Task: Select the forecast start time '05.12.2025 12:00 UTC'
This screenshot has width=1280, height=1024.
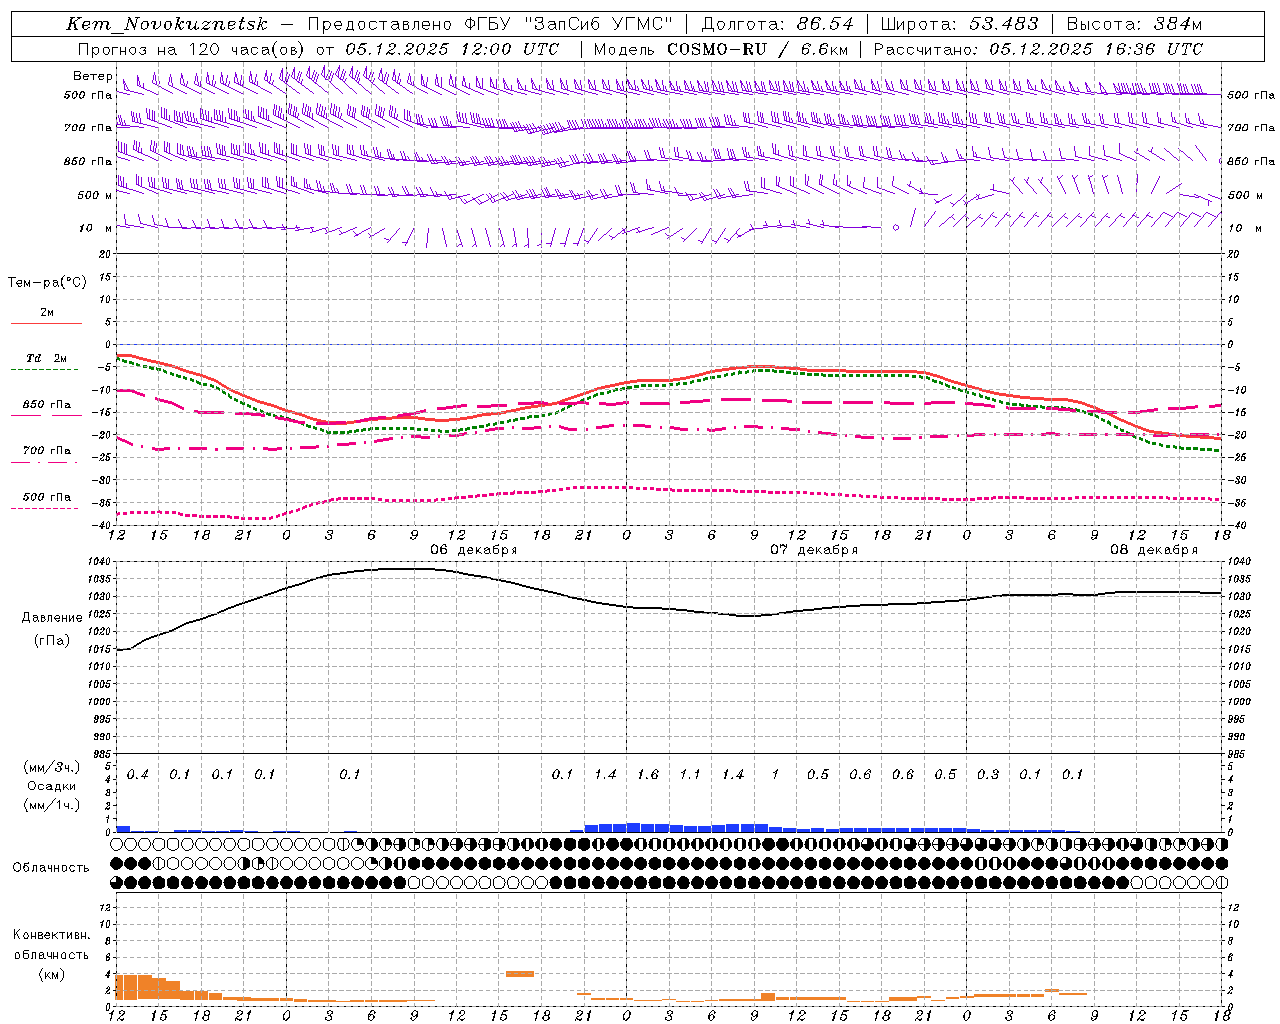Action: (452, 49)
